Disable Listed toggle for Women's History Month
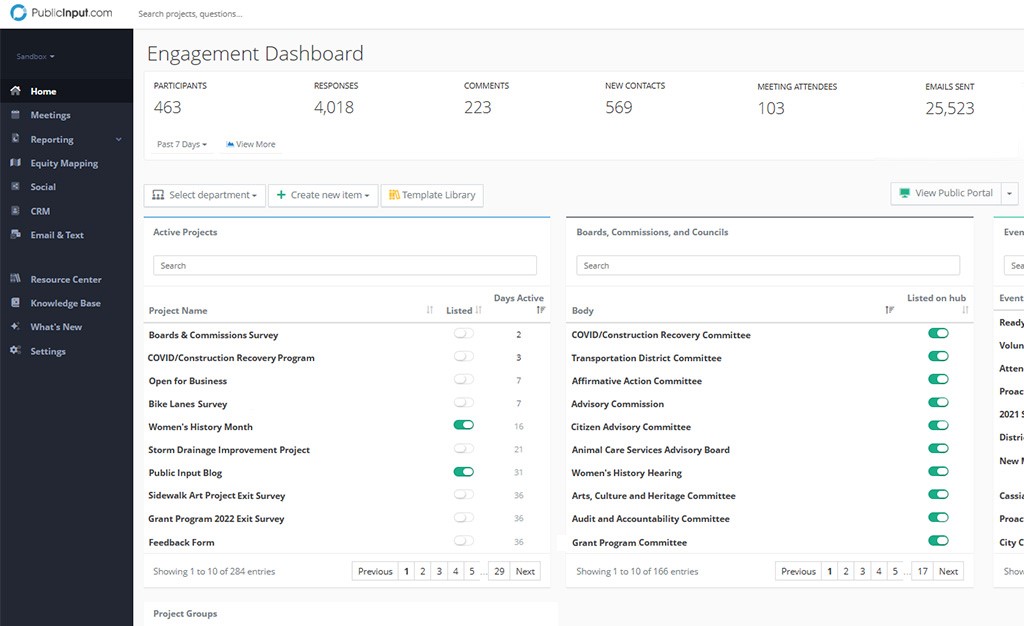 (x=463, y=426)
